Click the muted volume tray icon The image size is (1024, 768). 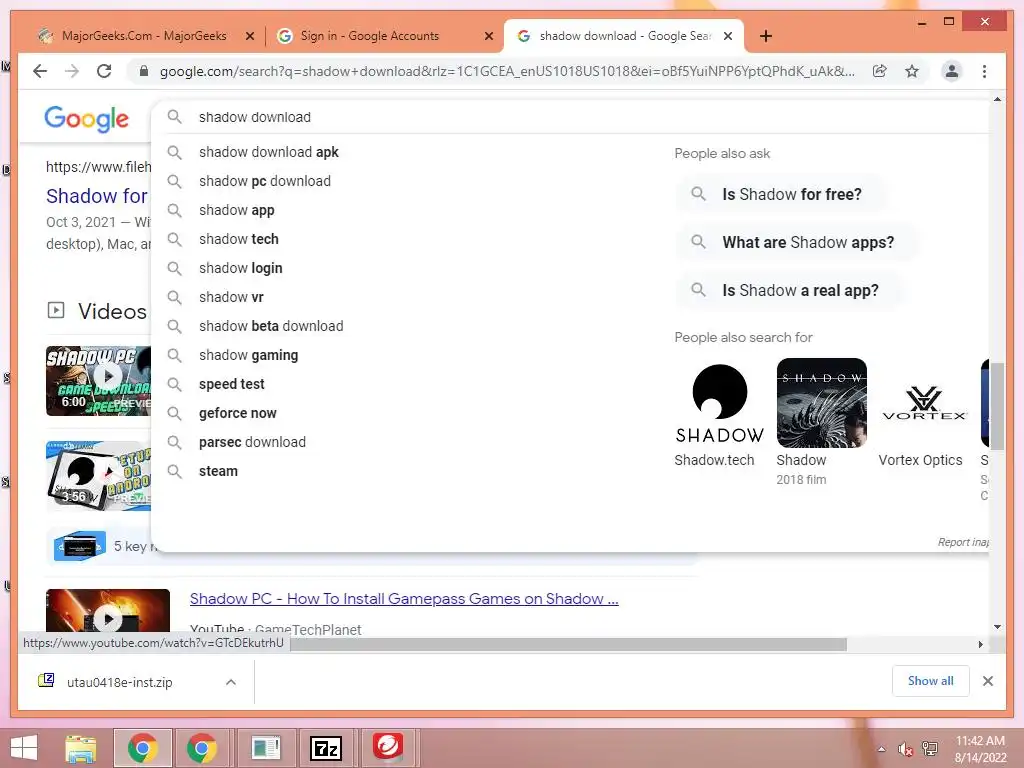[x=905, y=749]
